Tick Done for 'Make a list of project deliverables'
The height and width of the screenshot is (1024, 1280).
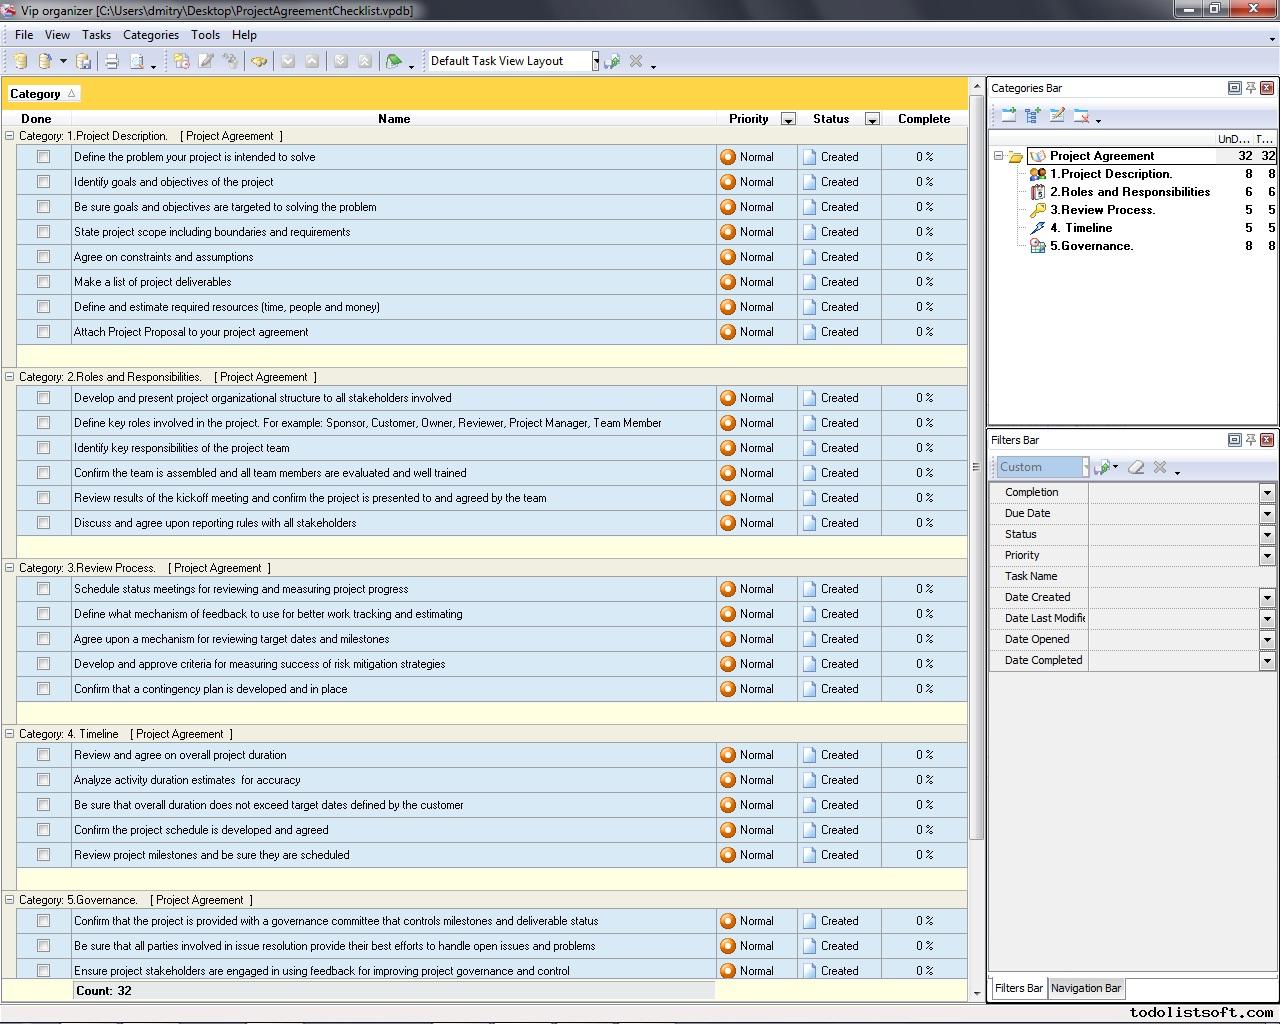coord(43,282)
